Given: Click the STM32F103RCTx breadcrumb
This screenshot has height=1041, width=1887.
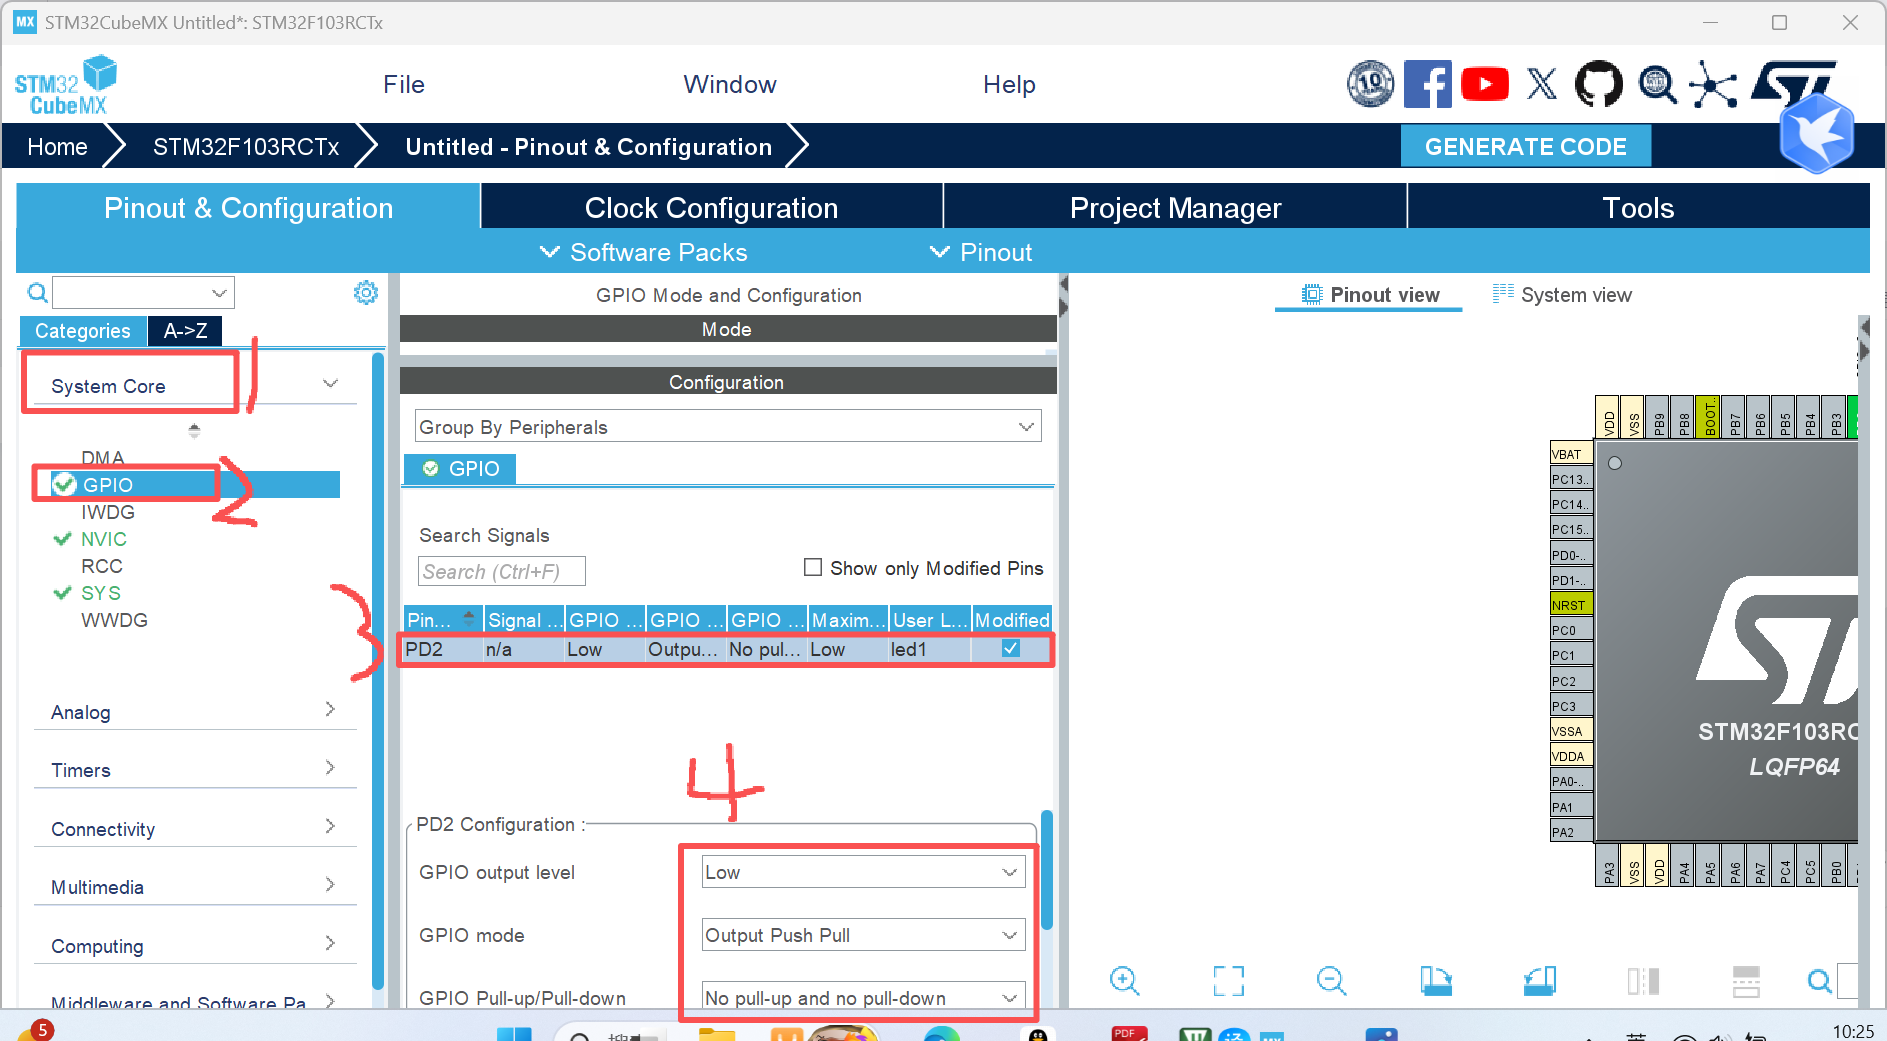Looking at the screenshot, I should (x=246, y=146).
